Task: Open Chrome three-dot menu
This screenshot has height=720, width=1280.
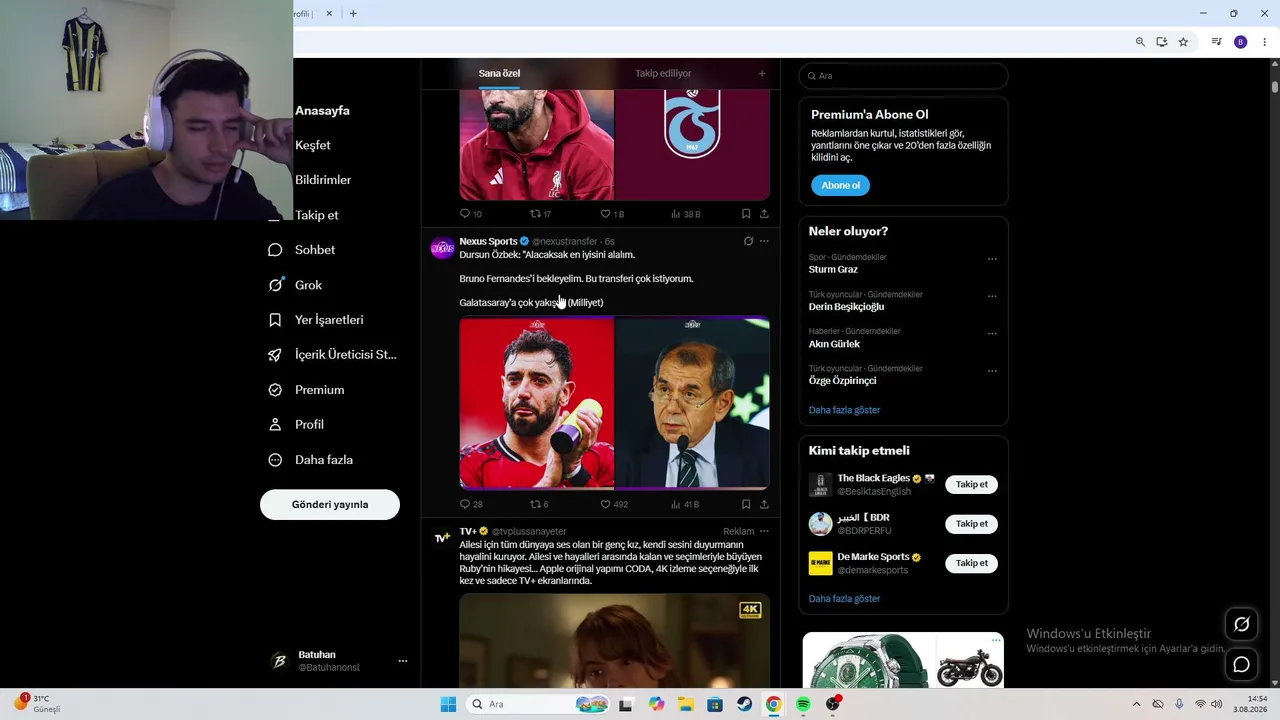Action: click(1265, 42)
